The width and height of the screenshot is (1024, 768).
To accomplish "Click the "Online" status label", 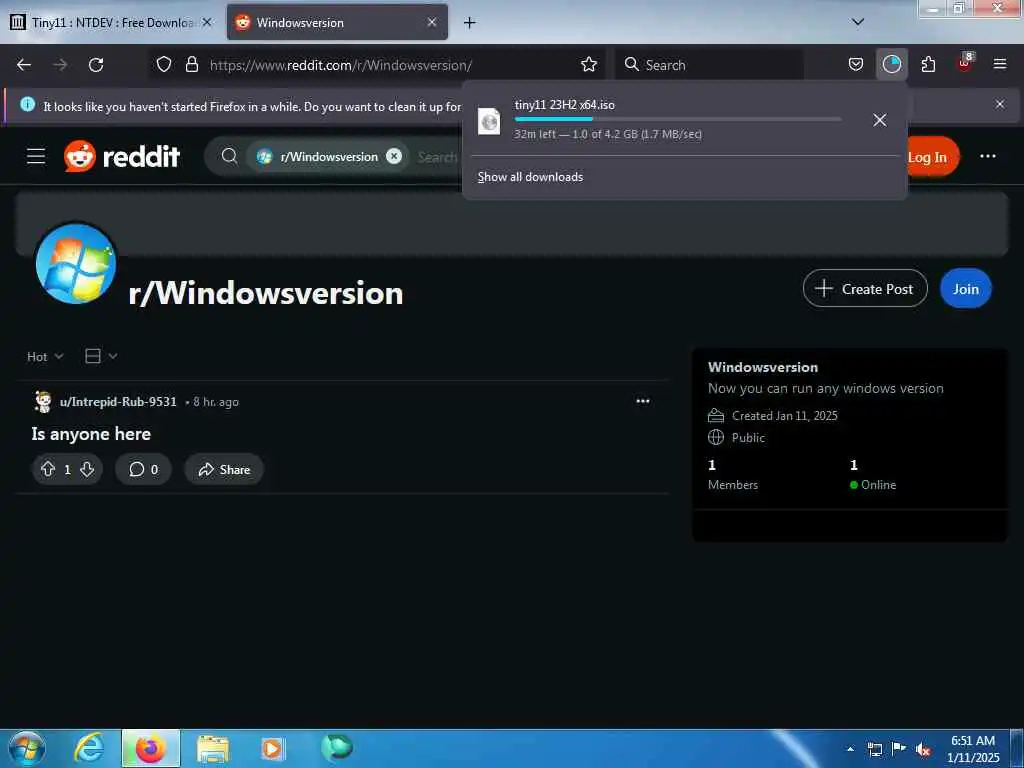I will tap(878, 485).
